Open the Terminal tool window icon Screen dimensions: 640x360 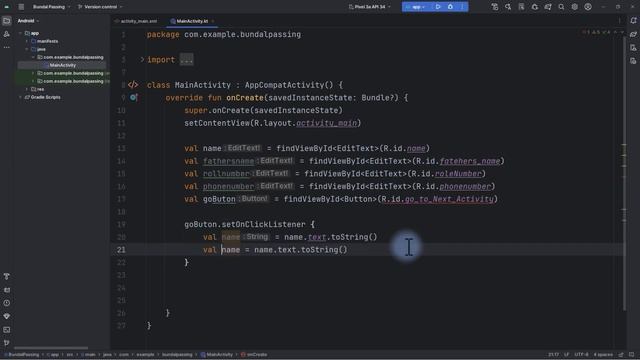click(x=7, y=329)
